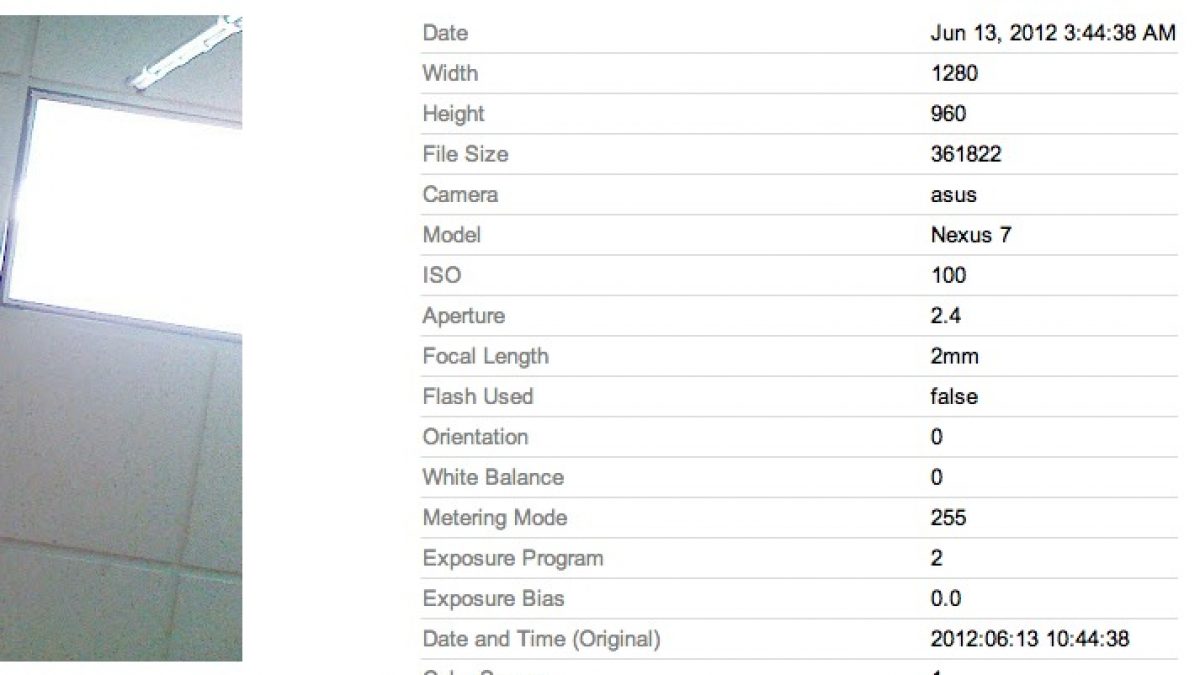Viewport: 1200px width, 675px height.
Task: Click the ISO row label
Action: [x=442, y=275]
